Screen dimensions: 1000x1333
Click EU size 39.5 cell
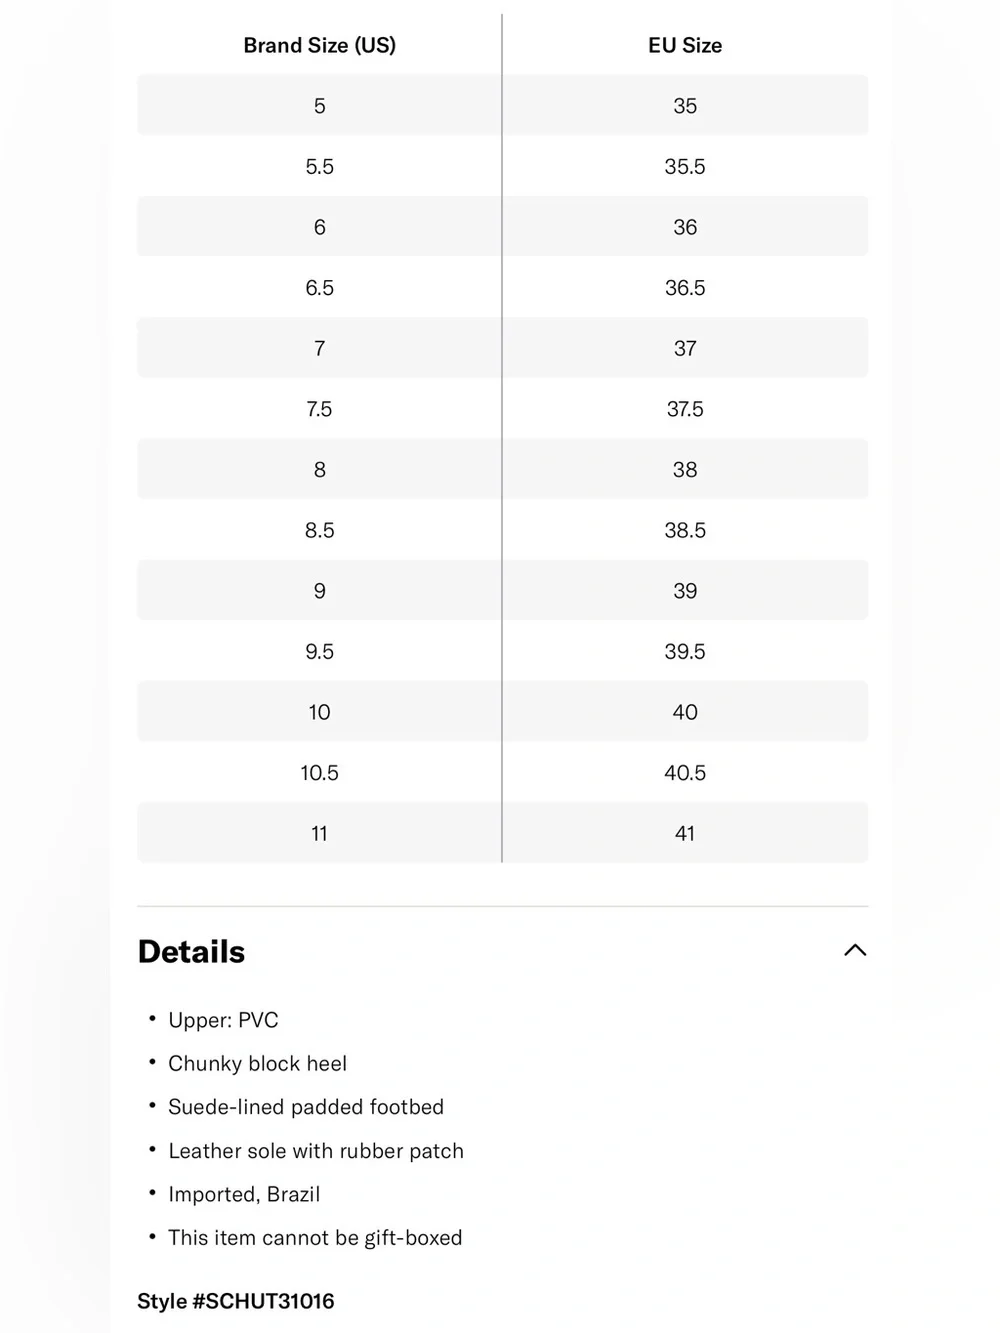[x=685, y=651]
